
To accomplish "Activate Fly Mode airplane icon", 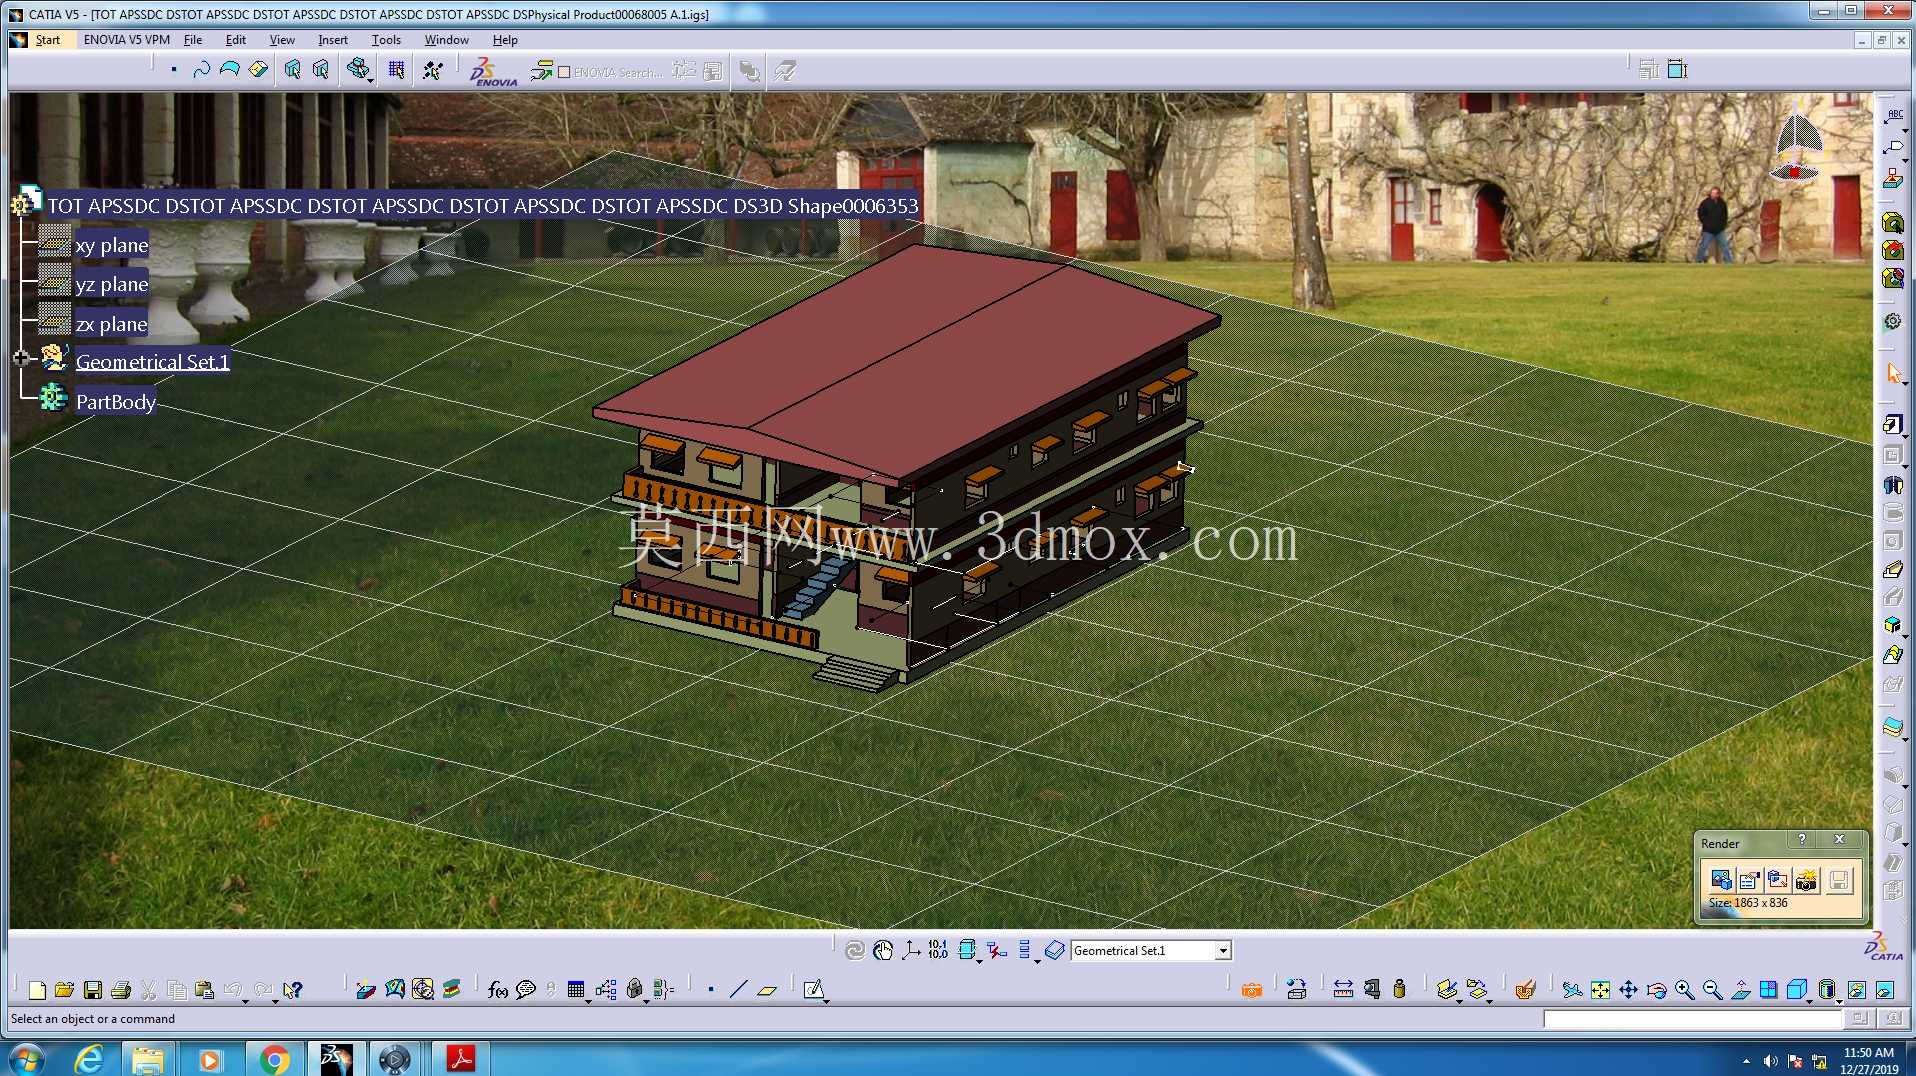I will point(1573,990).
